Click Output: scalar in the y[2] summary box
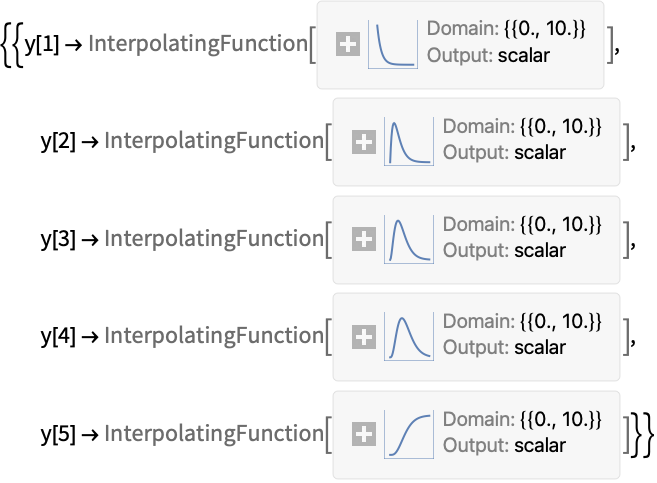The height and width of the screenshot is (483, 657). (x=504, y=153)
